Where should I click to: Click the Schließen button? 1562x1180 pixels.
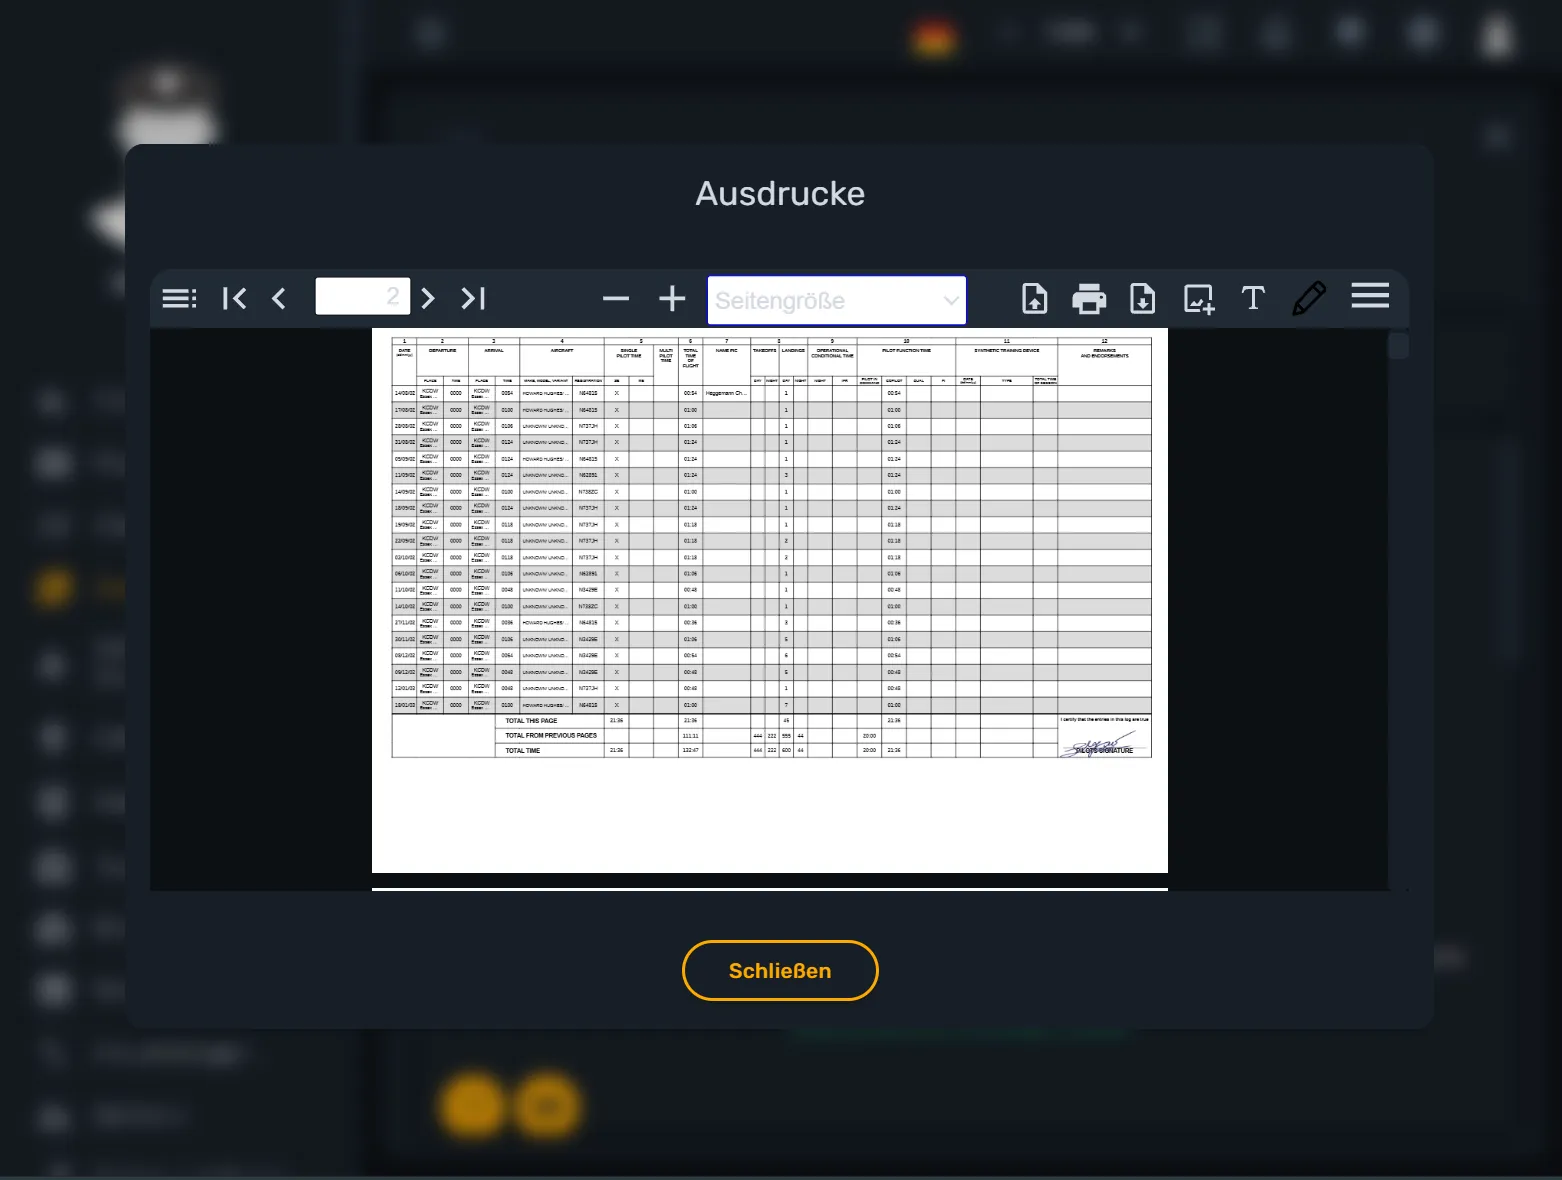coord(780,971)
